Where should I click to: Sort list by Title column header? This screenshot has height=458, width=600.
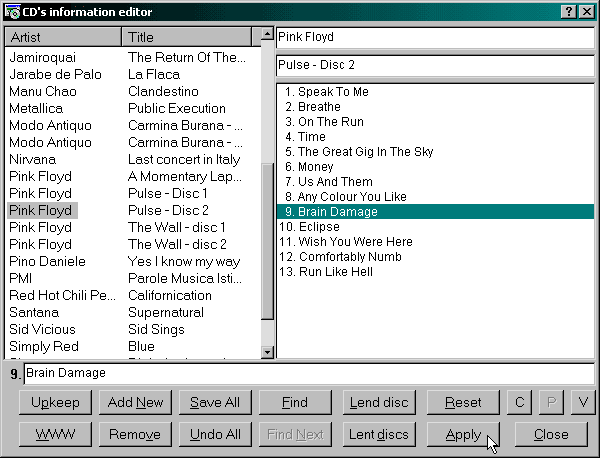[x=187, y=37]
